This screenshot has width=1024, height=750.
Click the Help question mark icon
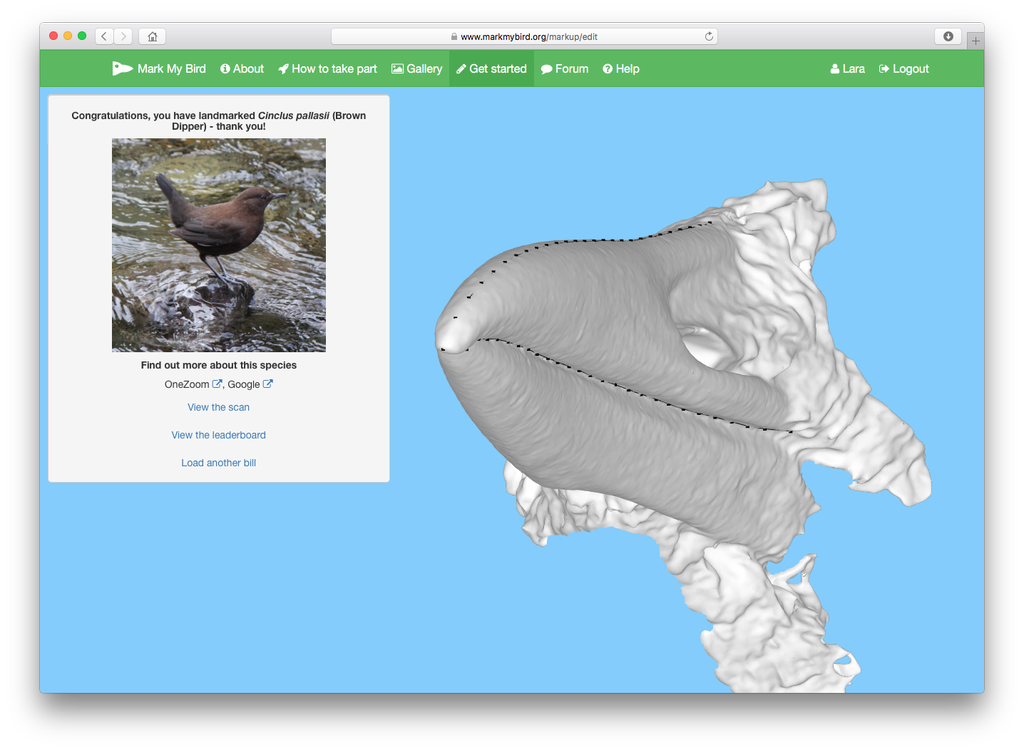(x=607, y=69)
